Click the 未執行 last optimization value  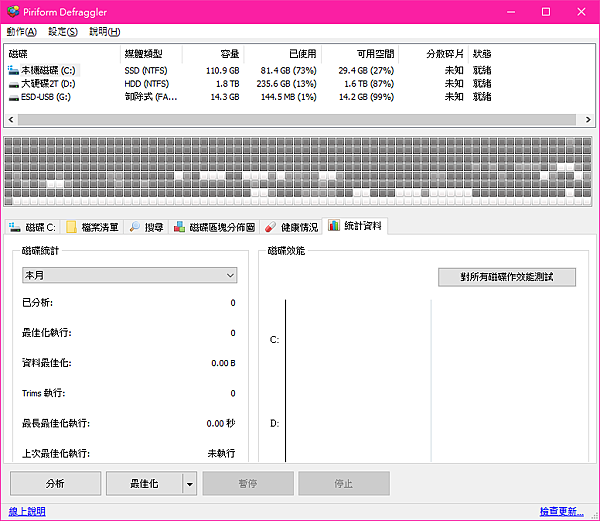click(222, 454)
